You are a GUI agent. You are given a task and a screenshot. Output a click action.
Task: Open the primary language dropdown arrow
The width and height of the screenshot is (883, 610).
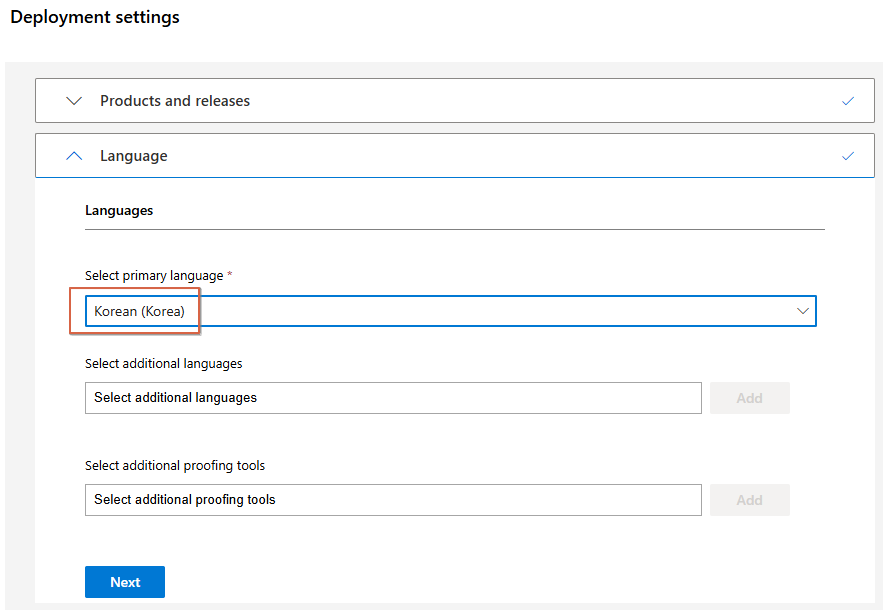pyautogui.click(x=802, y=311)
